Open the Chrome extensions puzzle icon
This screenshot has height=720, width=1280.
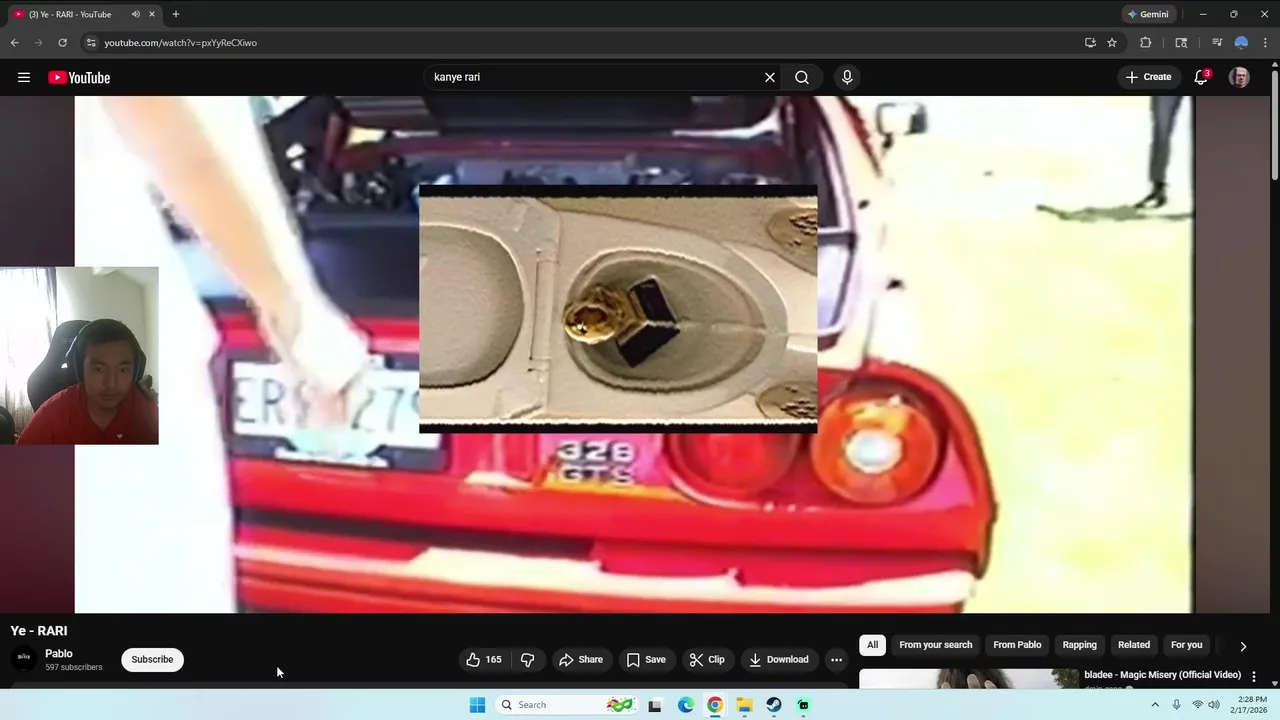pyautogui.click(x=1146, y=43)
